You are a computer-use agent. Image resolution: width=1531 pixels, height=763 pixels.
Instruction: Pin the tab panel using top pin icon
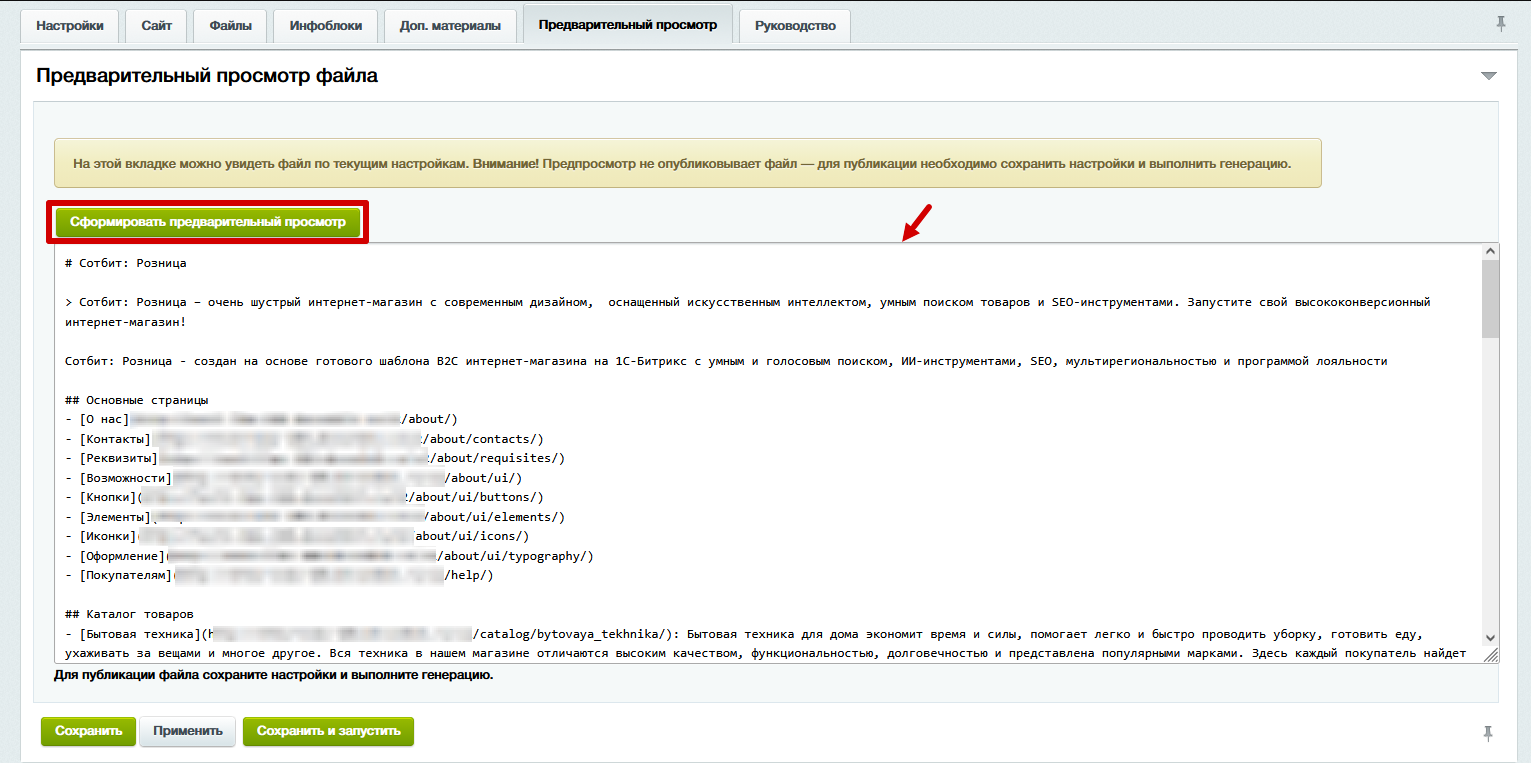(1501, 24)
